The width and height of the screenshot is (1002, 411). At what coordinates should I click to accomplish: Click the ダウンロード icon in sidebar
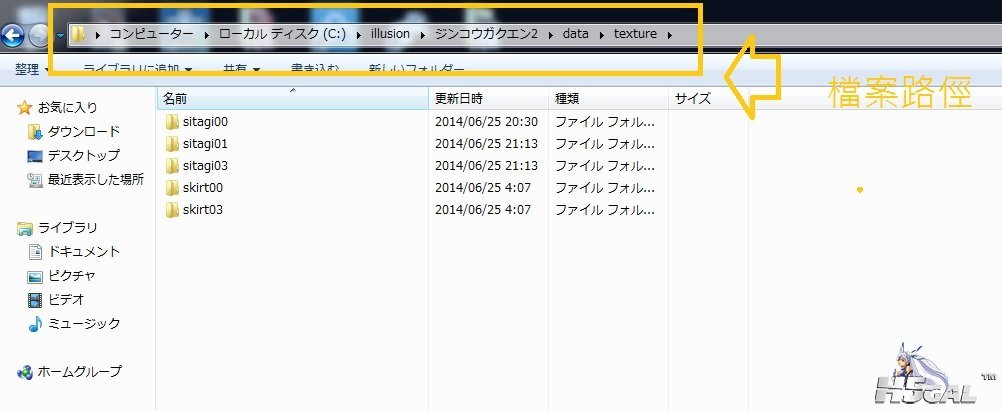[x=35, y=132]
